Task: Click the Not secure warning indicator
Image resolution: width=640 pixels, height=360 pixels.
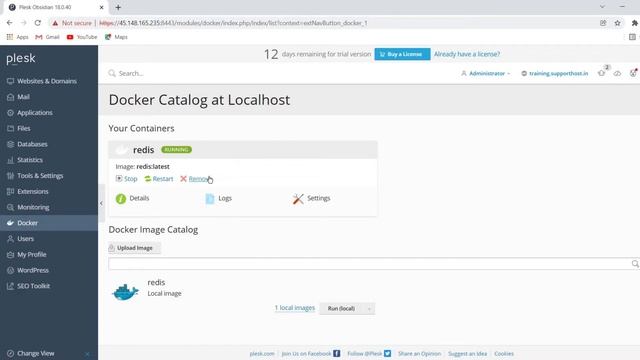Action: coord(72,23)
